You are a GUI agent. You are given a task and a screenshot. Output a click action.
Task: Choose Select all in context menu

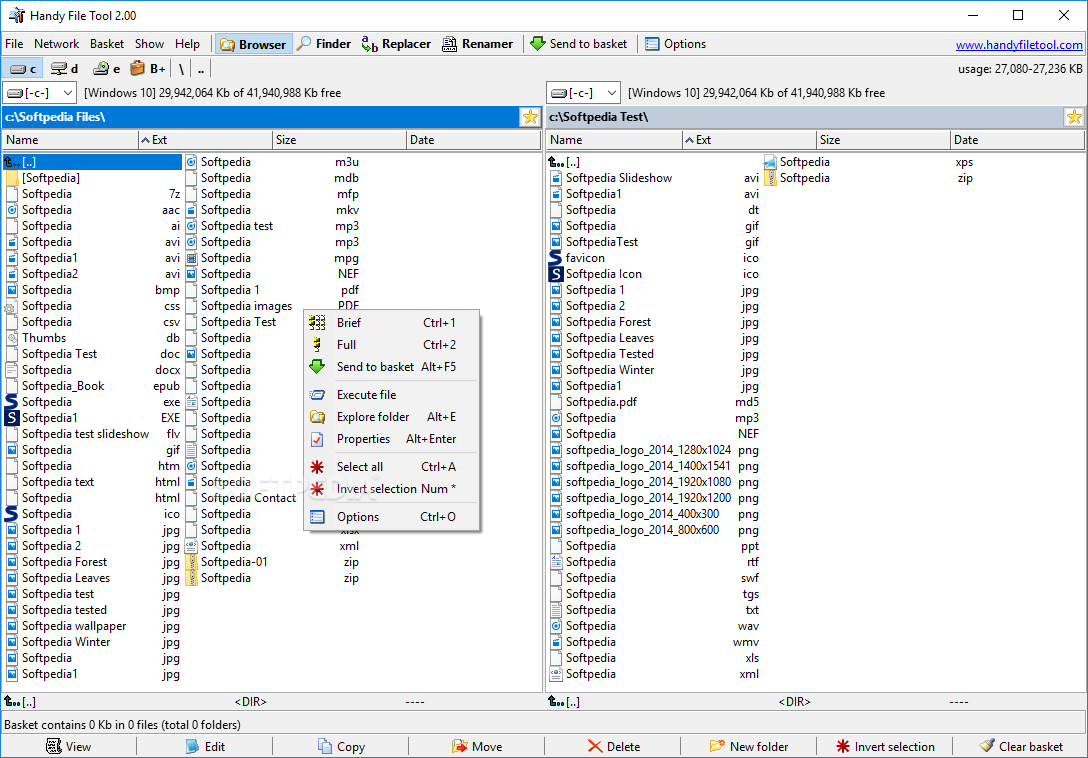click(391, 467)
